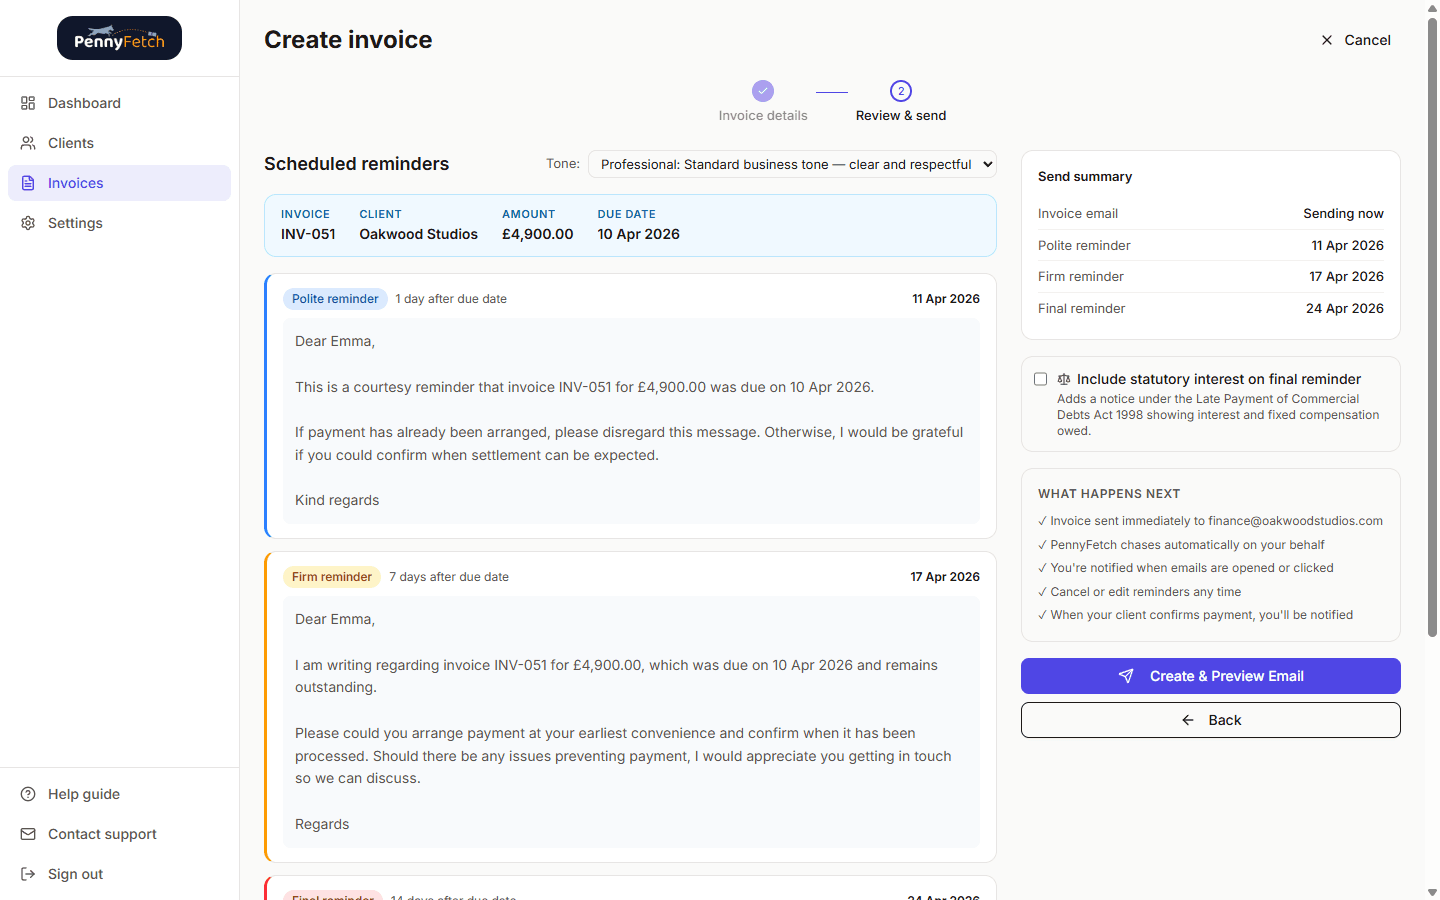Click the paper-plane send icon
This screenshot has height=900, width=1440.
[1127, 675]
